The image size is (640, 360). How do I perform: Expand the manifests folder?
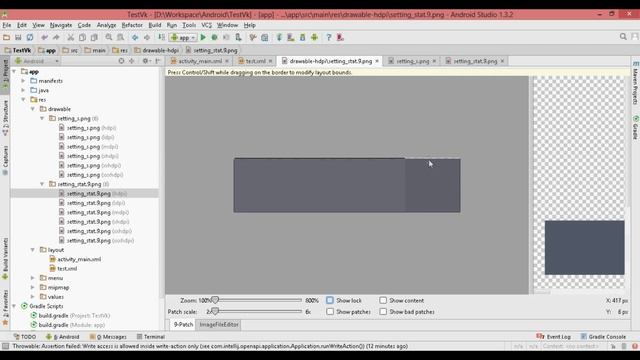(24, 81)
